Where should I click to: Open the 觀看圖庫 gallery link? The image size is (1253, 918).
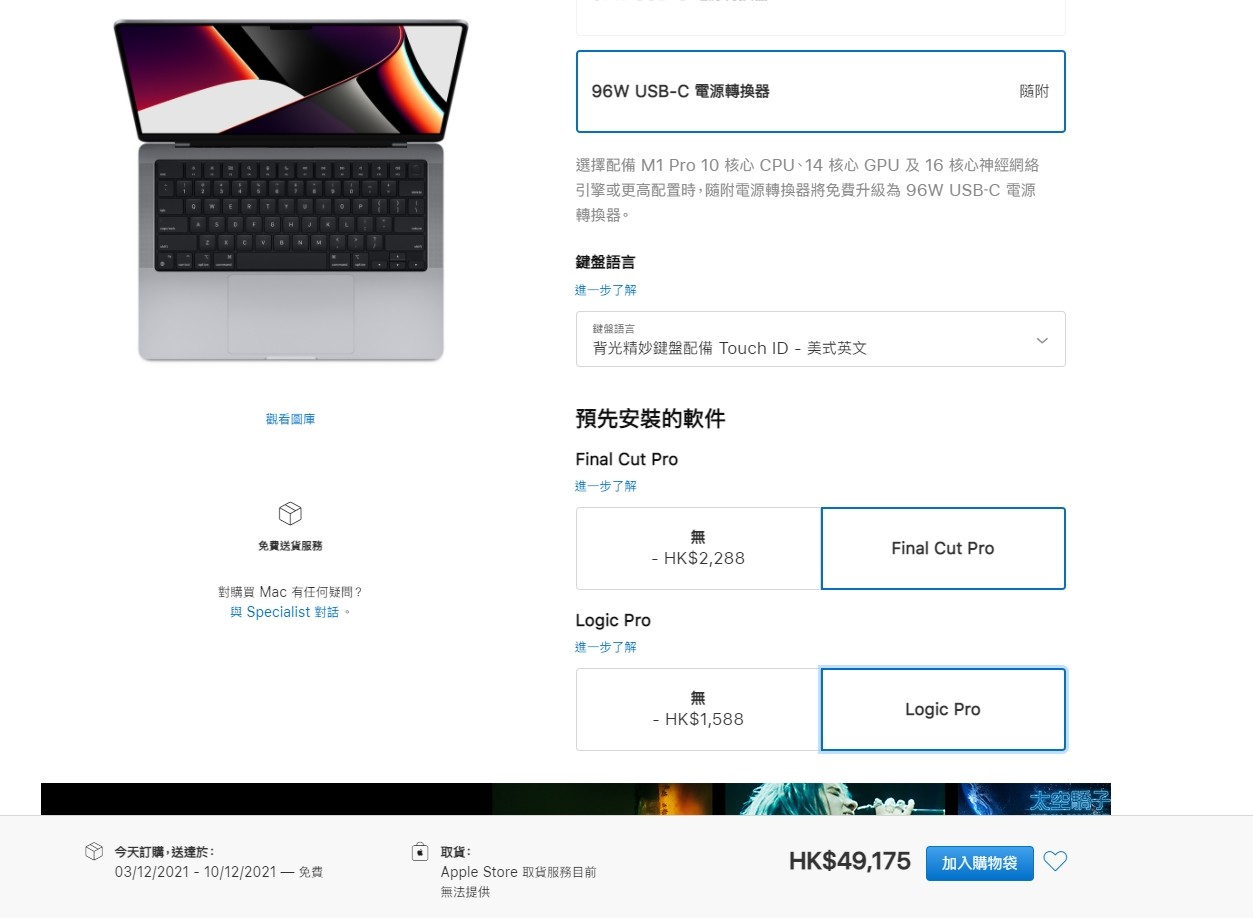290,419
